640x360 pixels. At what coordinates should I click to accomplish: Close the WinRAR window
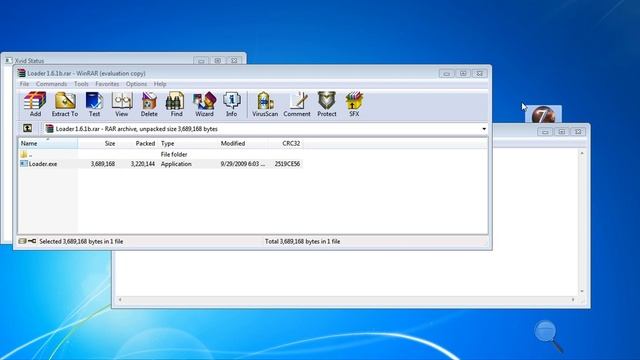click(x=479, y=73)
